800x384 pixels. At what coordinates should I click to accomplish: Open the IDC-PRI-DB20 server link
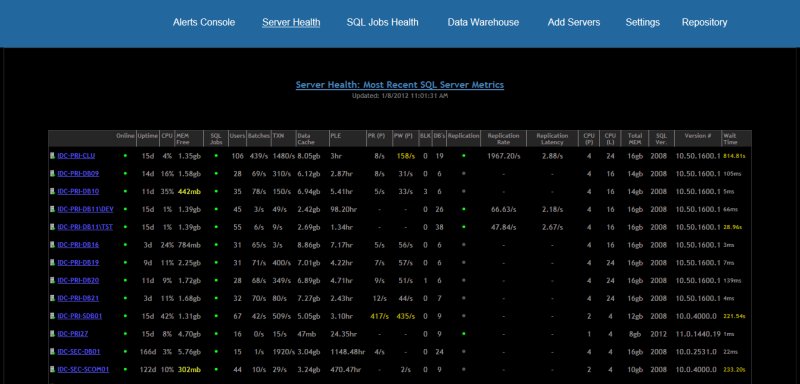78,280
